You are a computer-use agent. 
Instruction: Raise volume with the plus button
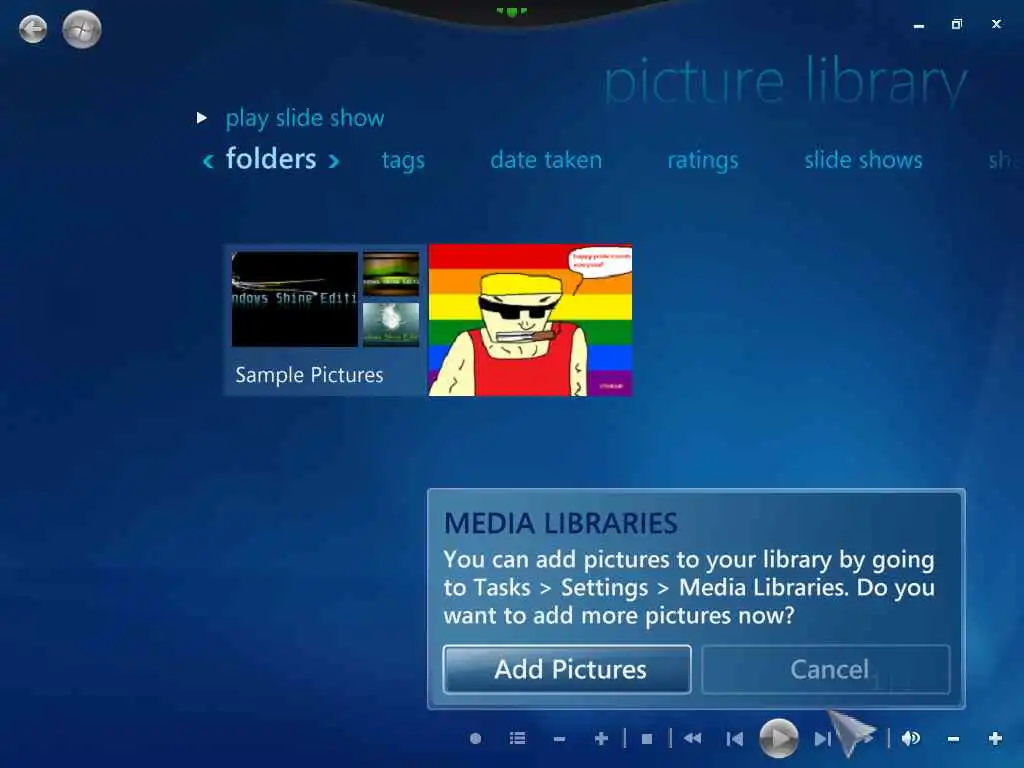(x=995, y=739)
